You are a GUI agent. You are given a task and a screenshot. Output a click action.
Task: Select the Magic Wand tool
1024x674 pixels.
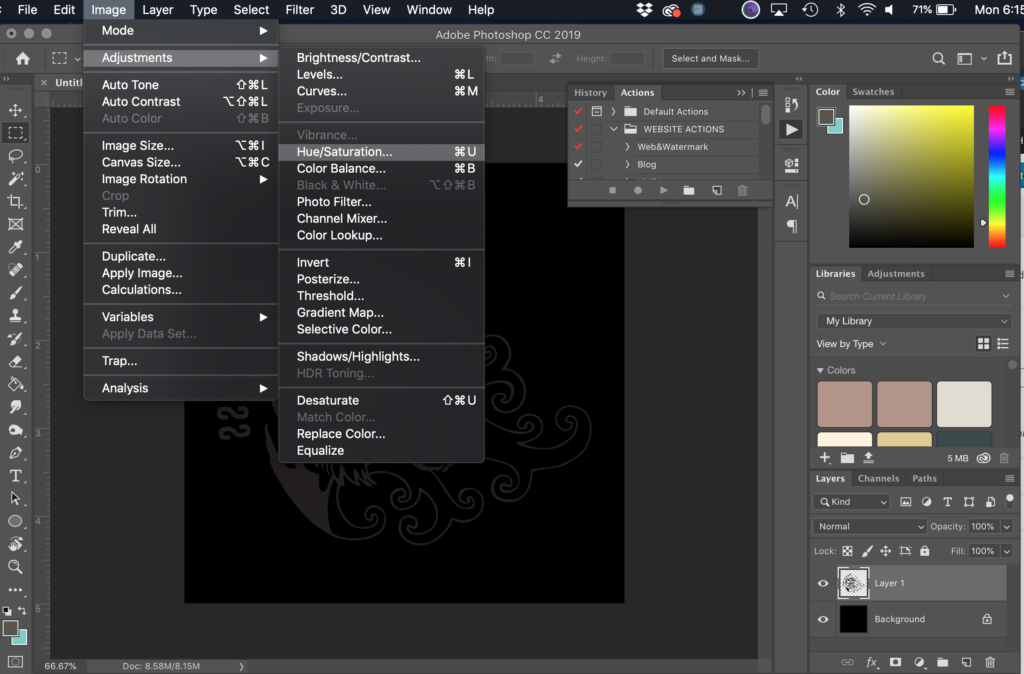[16, 178]
